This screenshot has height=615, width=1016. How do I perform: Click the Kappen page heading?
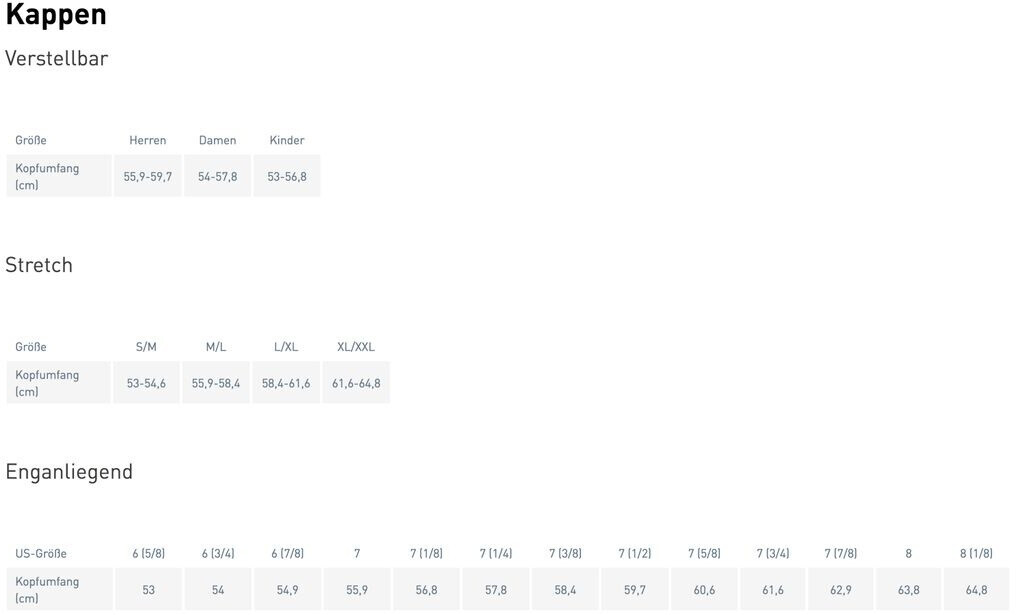coord(56,15)
